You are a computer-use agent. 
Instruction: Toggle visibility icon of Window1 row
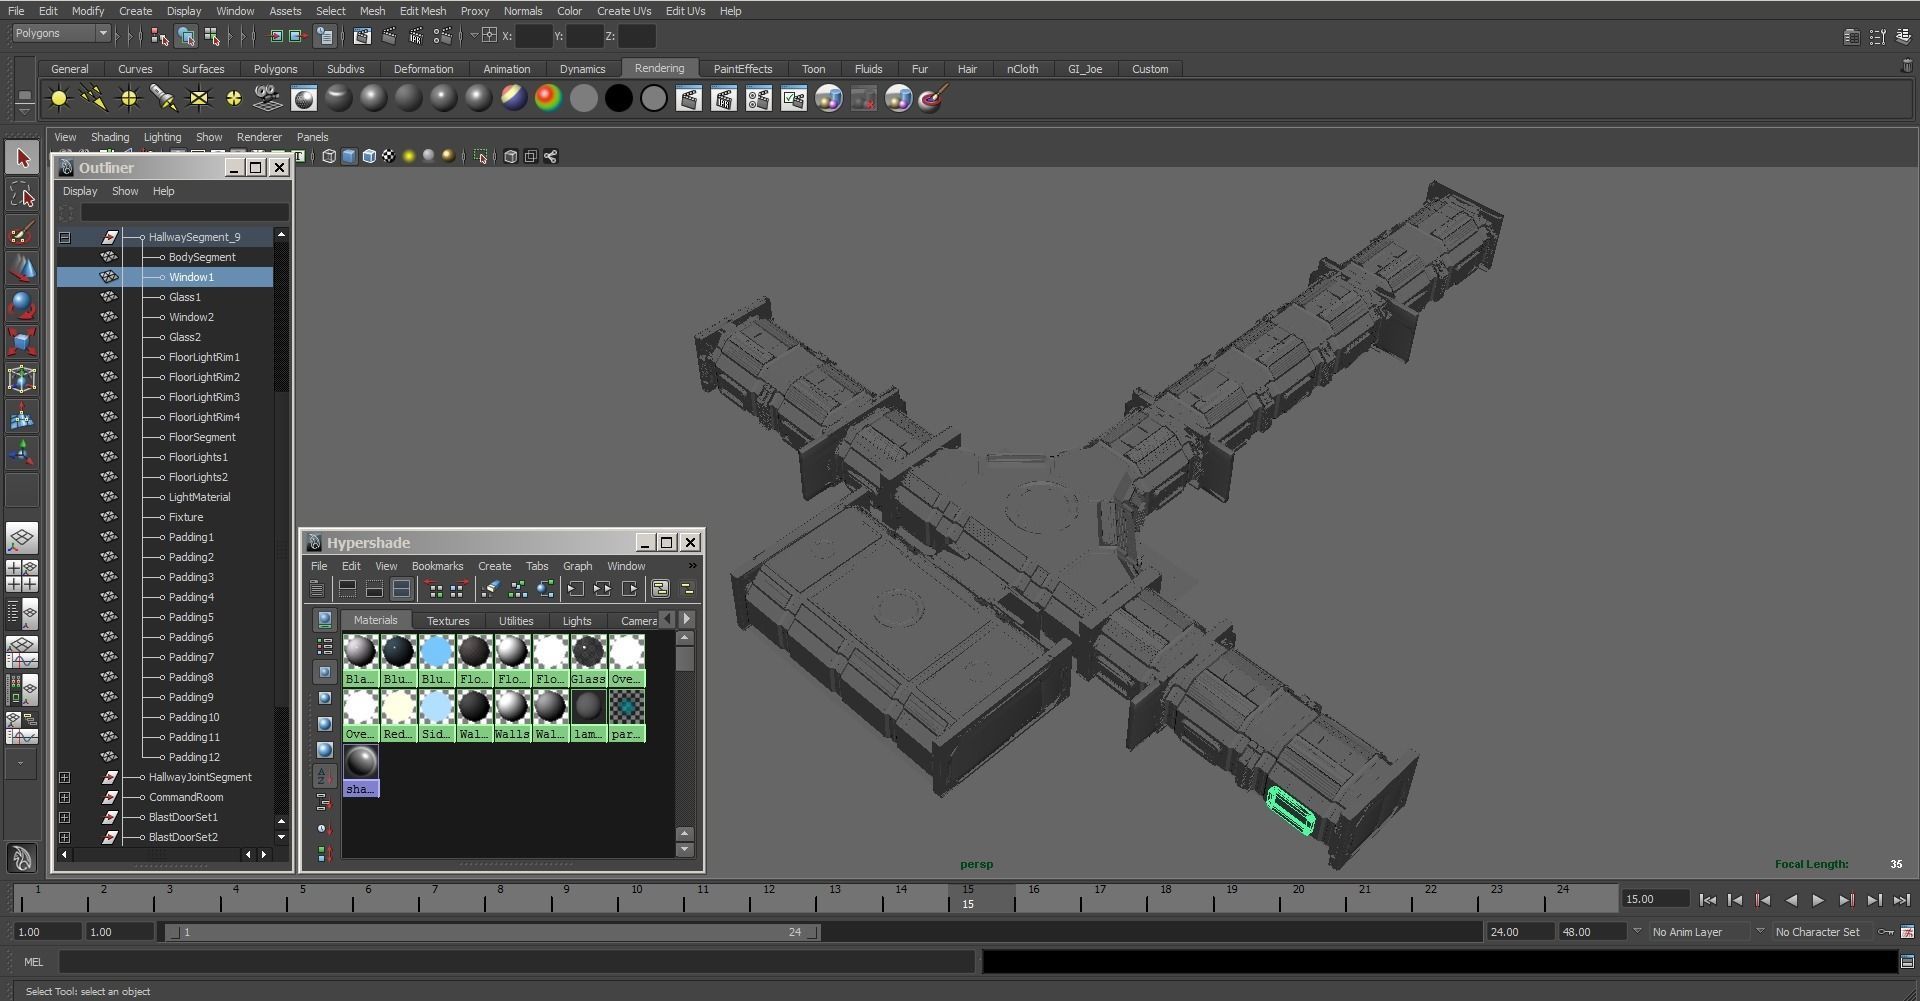108,277
